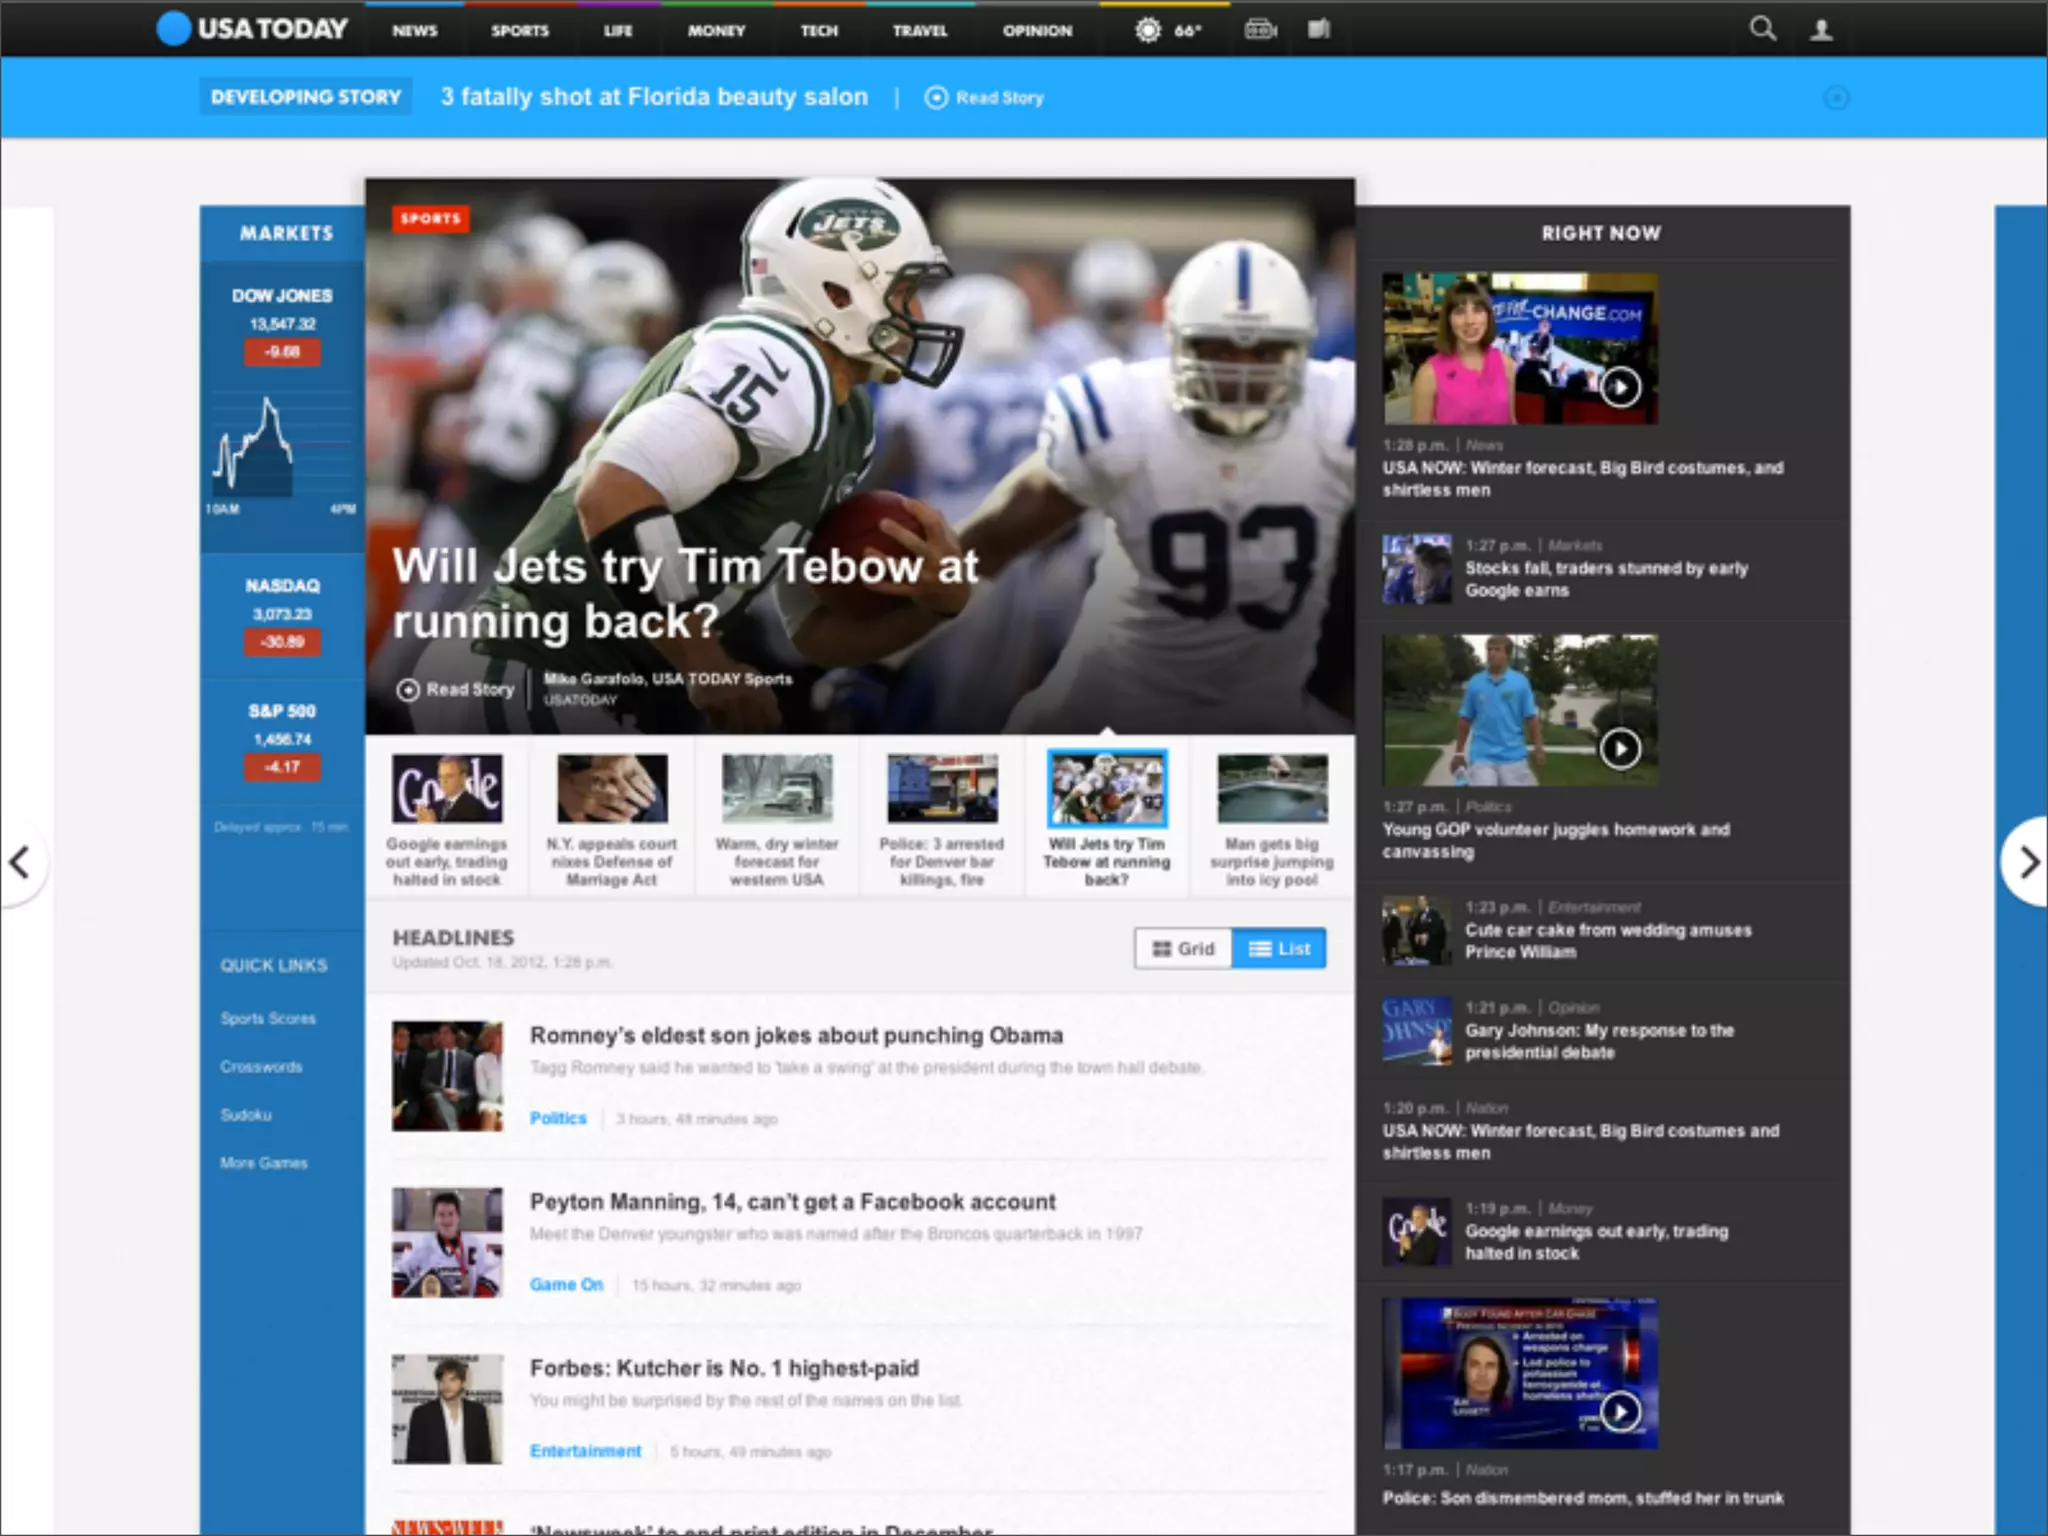The image size is (2048, 1536).
Task: Open the Money menu
Action: 716,31
